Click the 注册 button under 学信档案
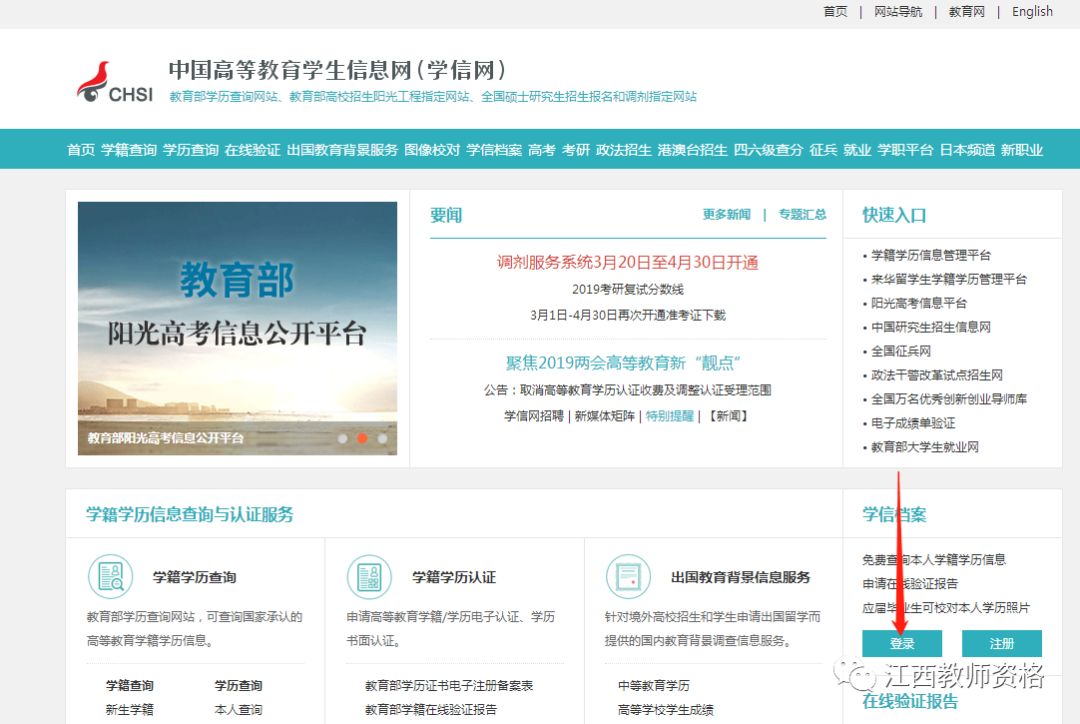Screen dimensions: 1080x724 point(1001,643)
